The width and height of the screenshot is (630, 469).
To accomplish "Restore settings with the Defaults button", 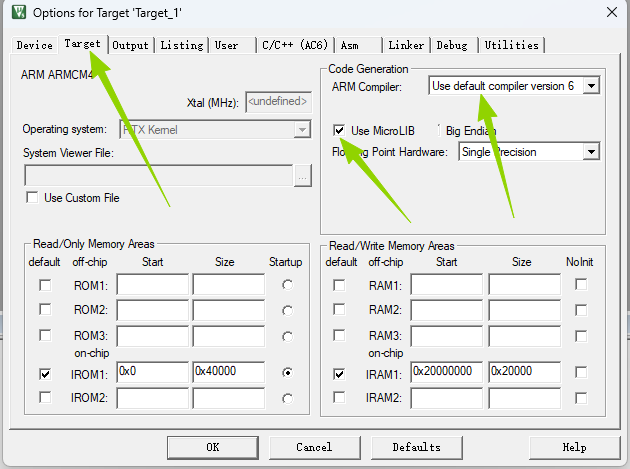I will pyautogui.click(x=417, y=447).
